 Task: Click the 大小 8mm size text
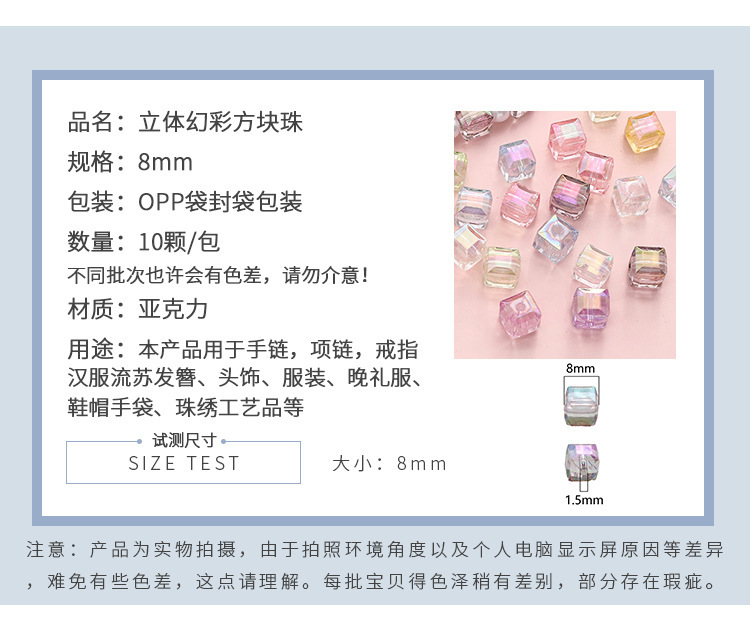coord(389,463)
